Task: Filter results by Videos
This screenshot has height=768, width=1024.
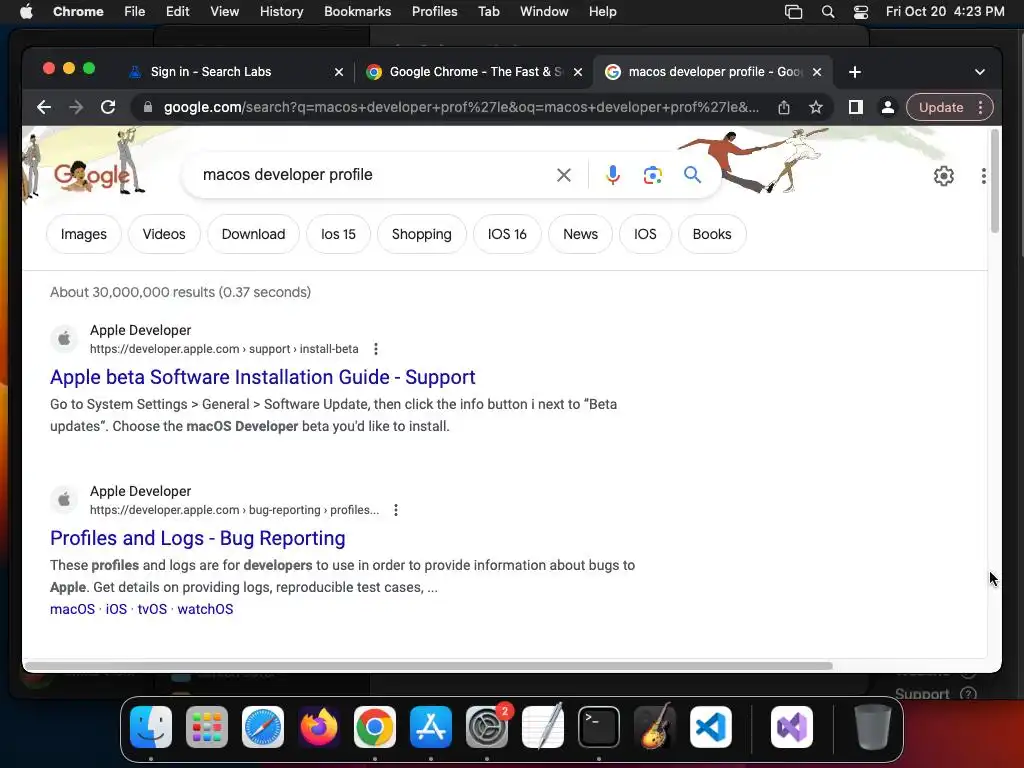Action: pyautogui.click(x=164, y=234)
